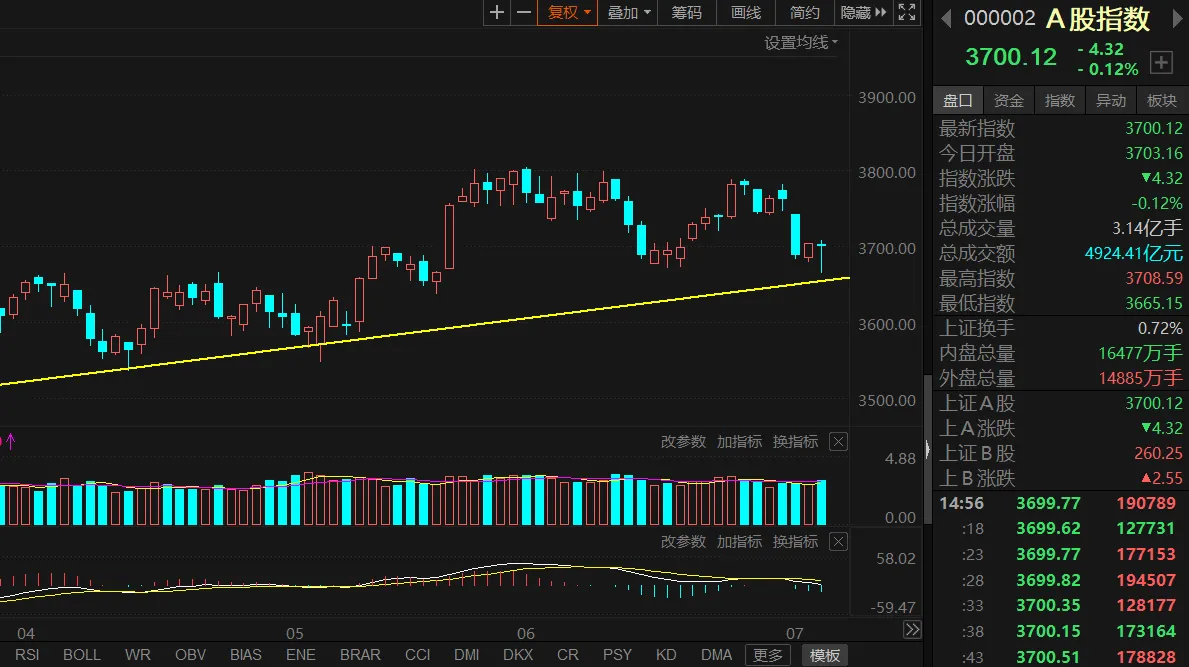Viewport: 1189px width, 667px height.
Task: Click the plus zoom-in chart icon
Action: tap(497, 13)
